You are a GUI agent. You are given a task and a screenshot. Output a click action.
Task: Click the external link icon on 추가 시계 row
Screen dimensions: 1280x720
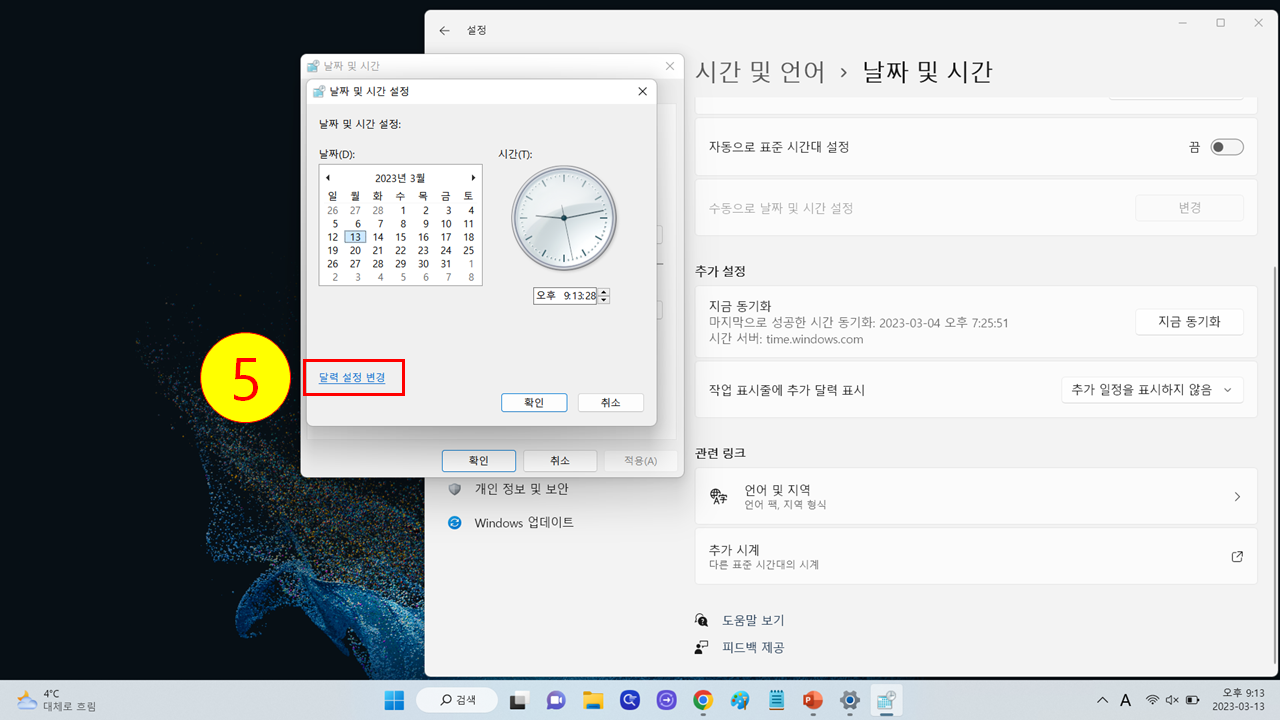click(1236, 556)
